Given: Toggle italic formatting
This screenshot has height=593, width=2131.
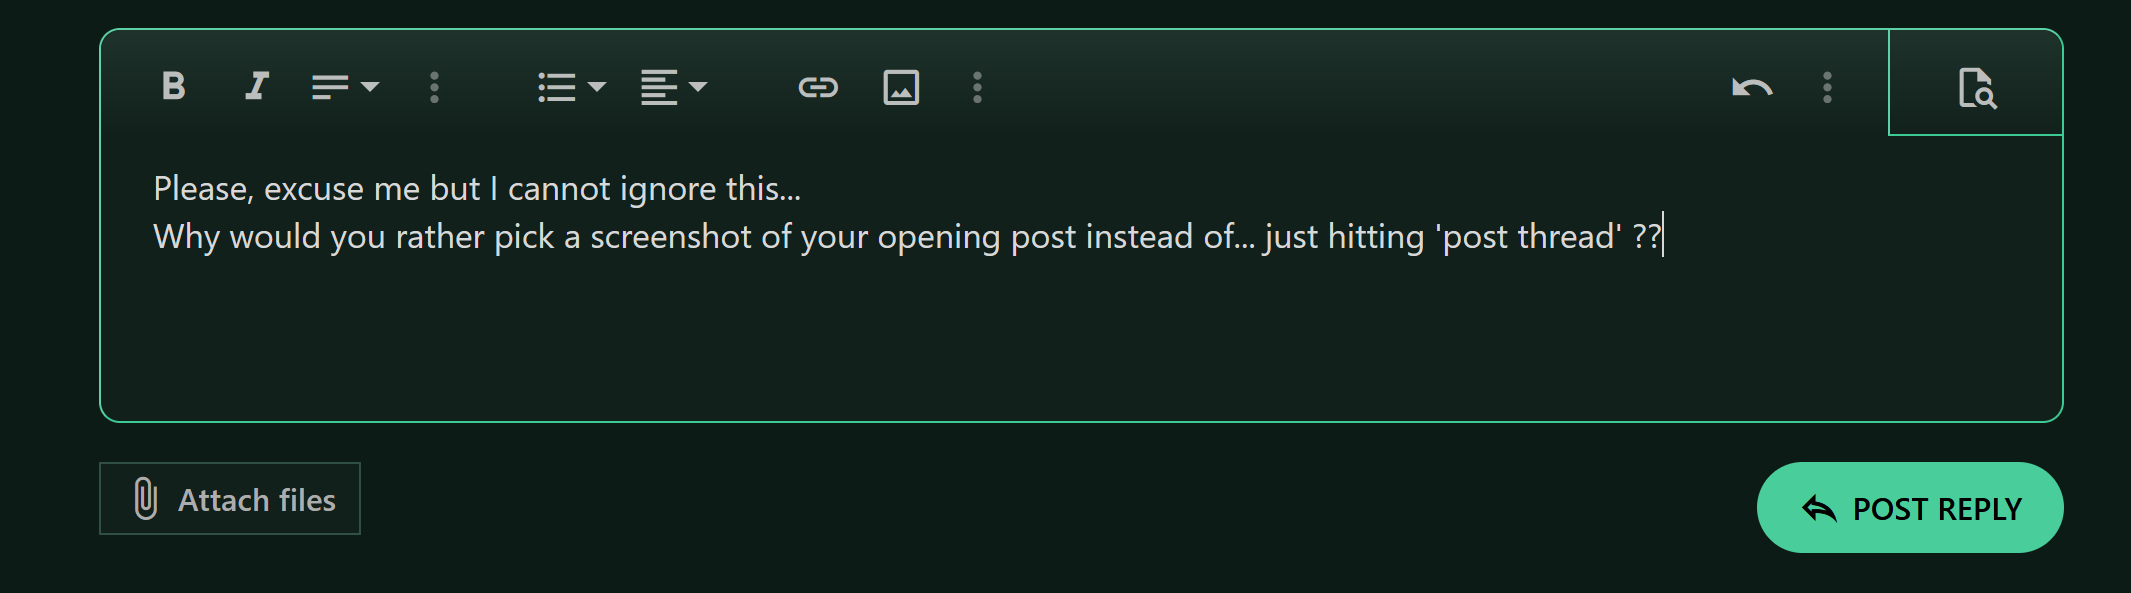Looking at the screenshot, I should click(x=257, y=87).
